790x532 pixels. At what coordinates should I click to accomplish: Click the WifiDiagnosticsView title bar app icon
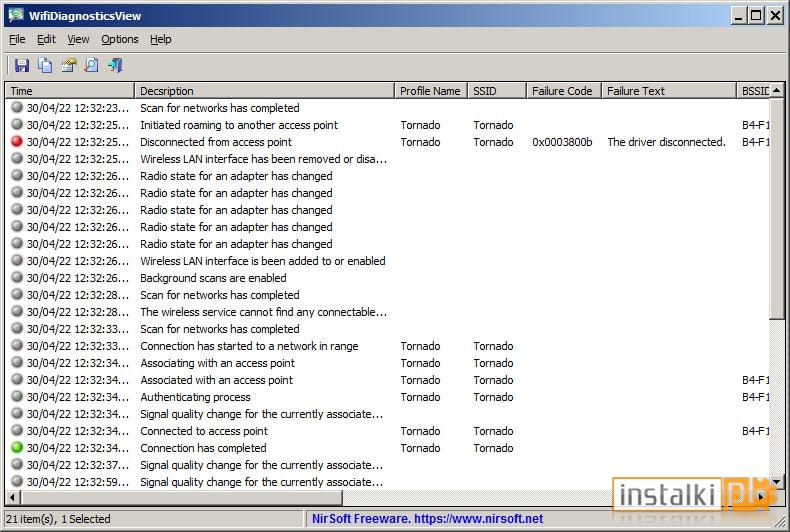point(16,15)
